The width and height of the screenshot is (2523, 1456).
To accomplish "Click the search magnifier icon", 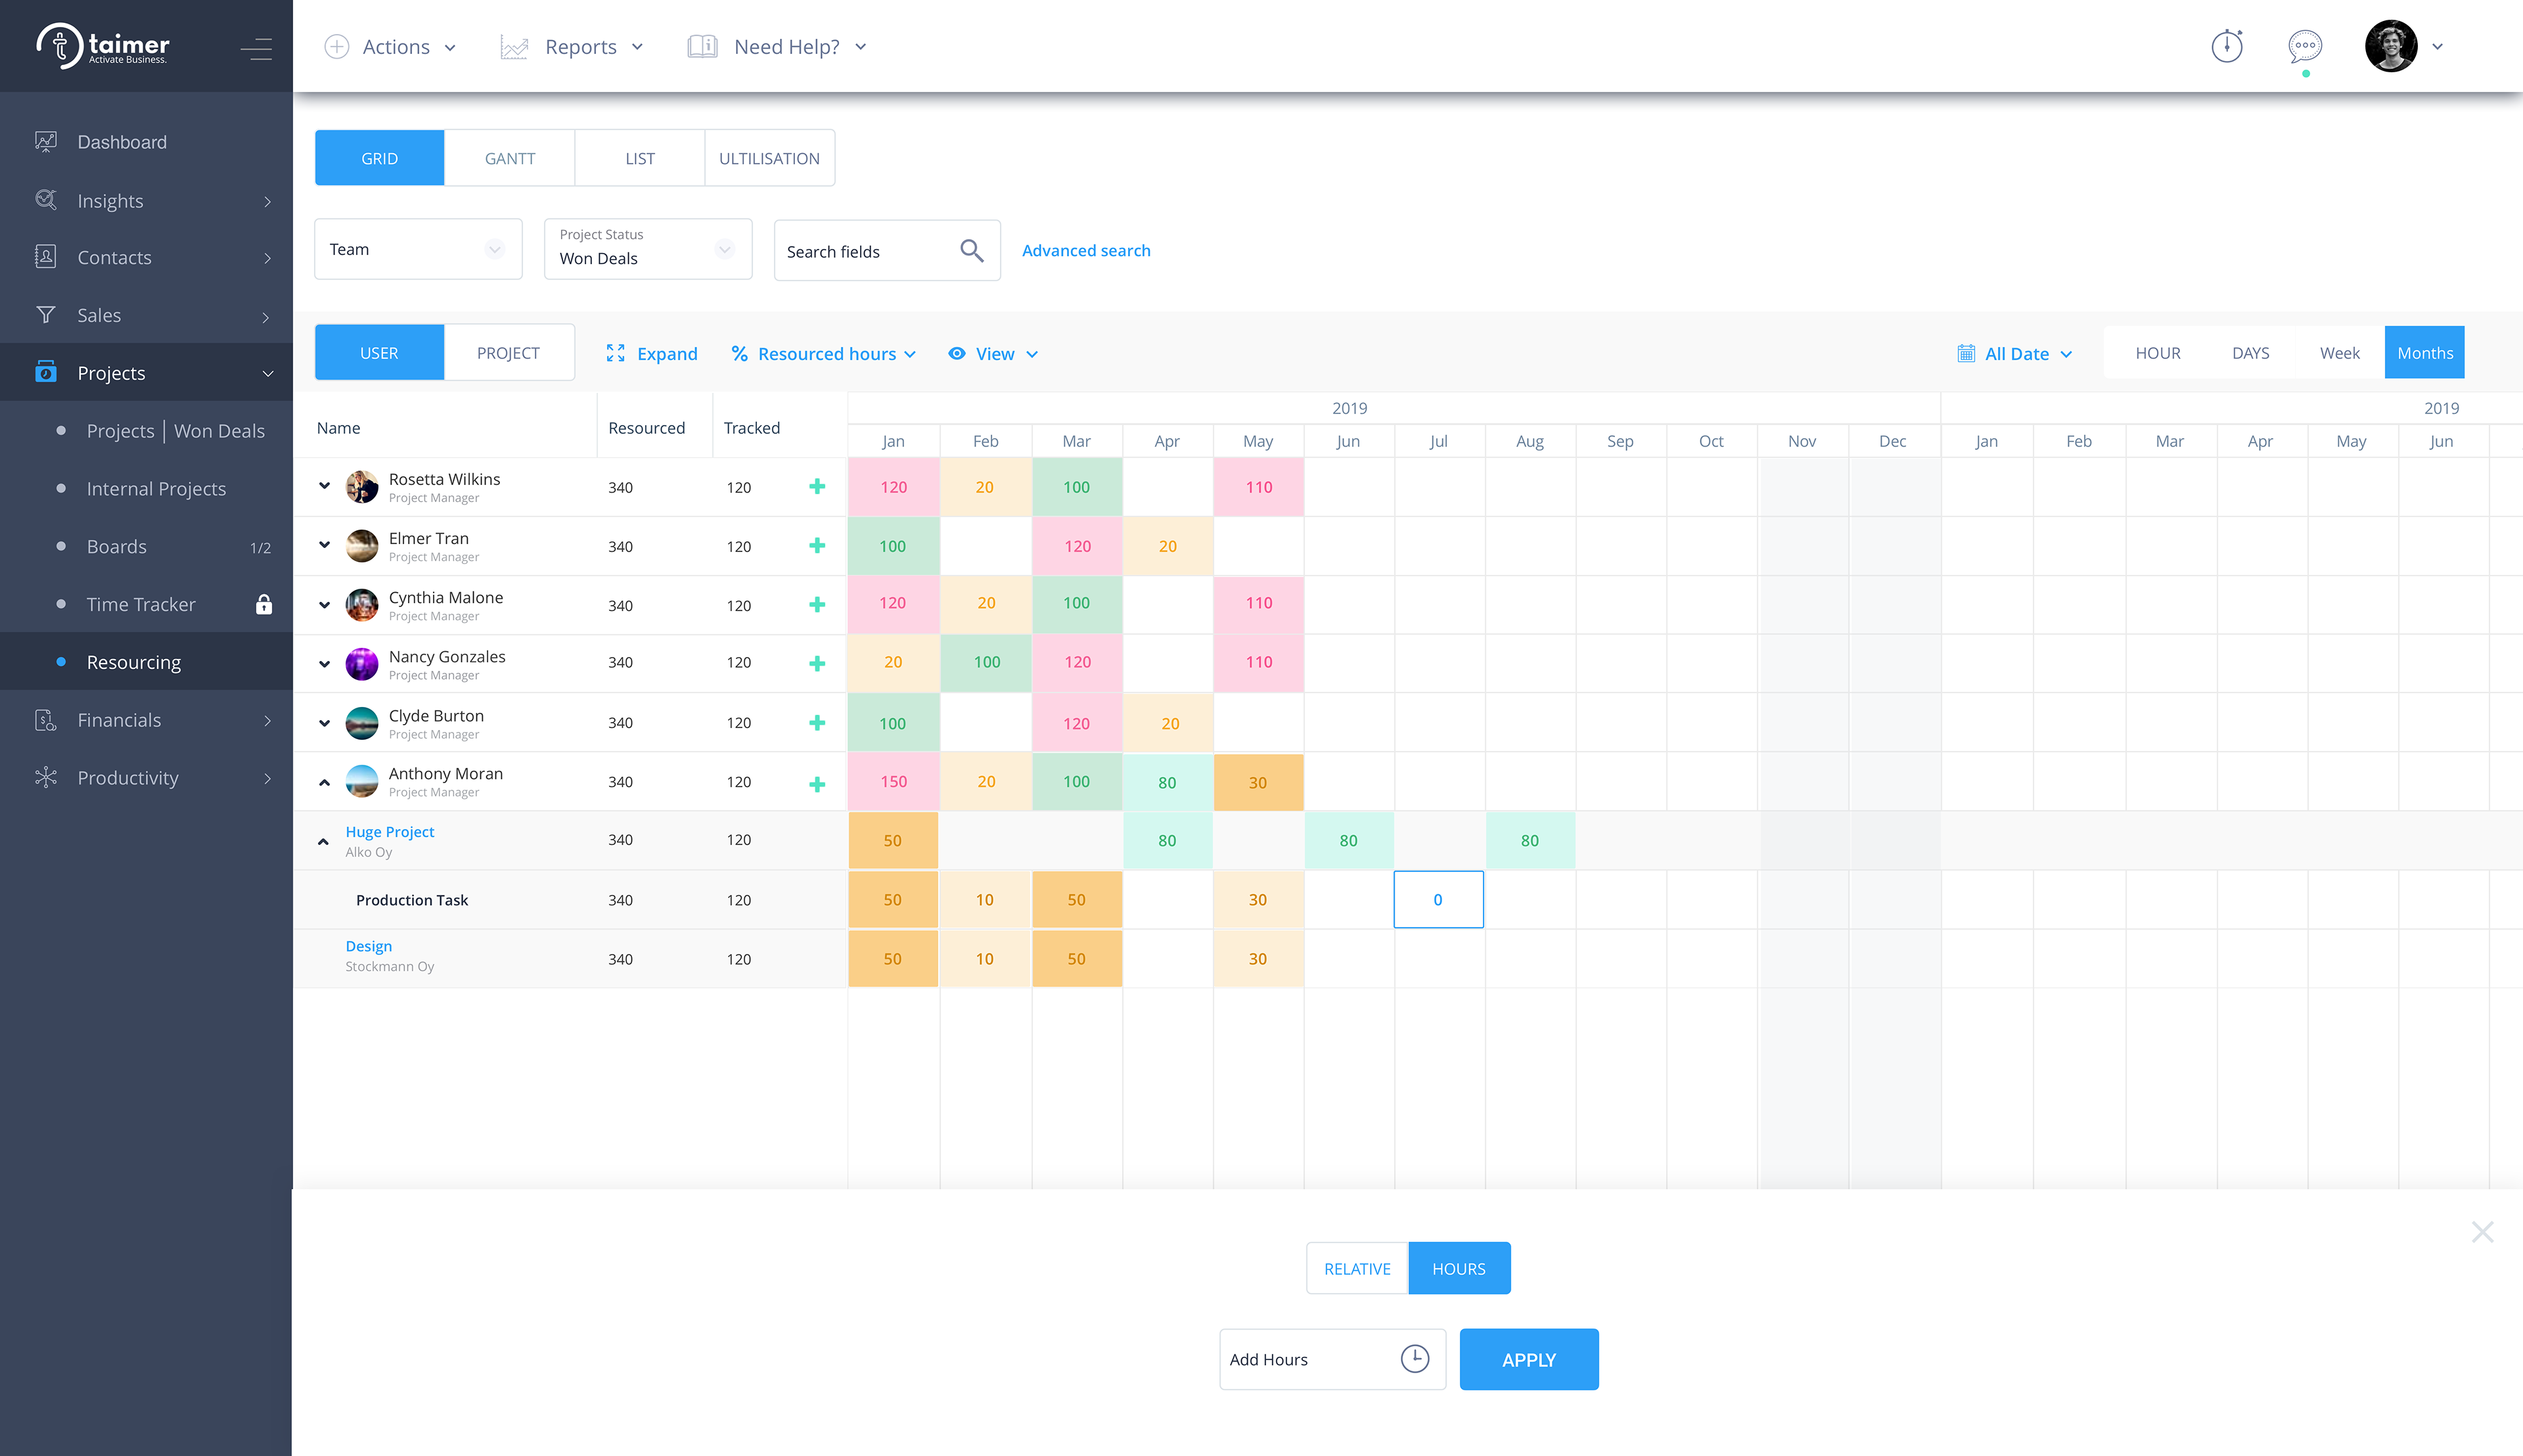I will pyautogui.click(x=971, y=250).
